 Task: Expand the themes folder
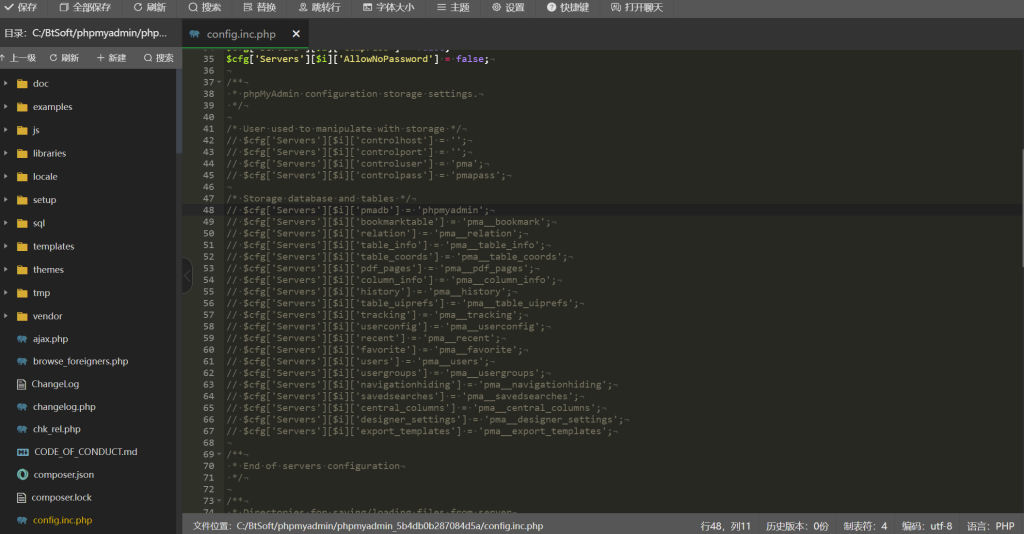(48, 270)
